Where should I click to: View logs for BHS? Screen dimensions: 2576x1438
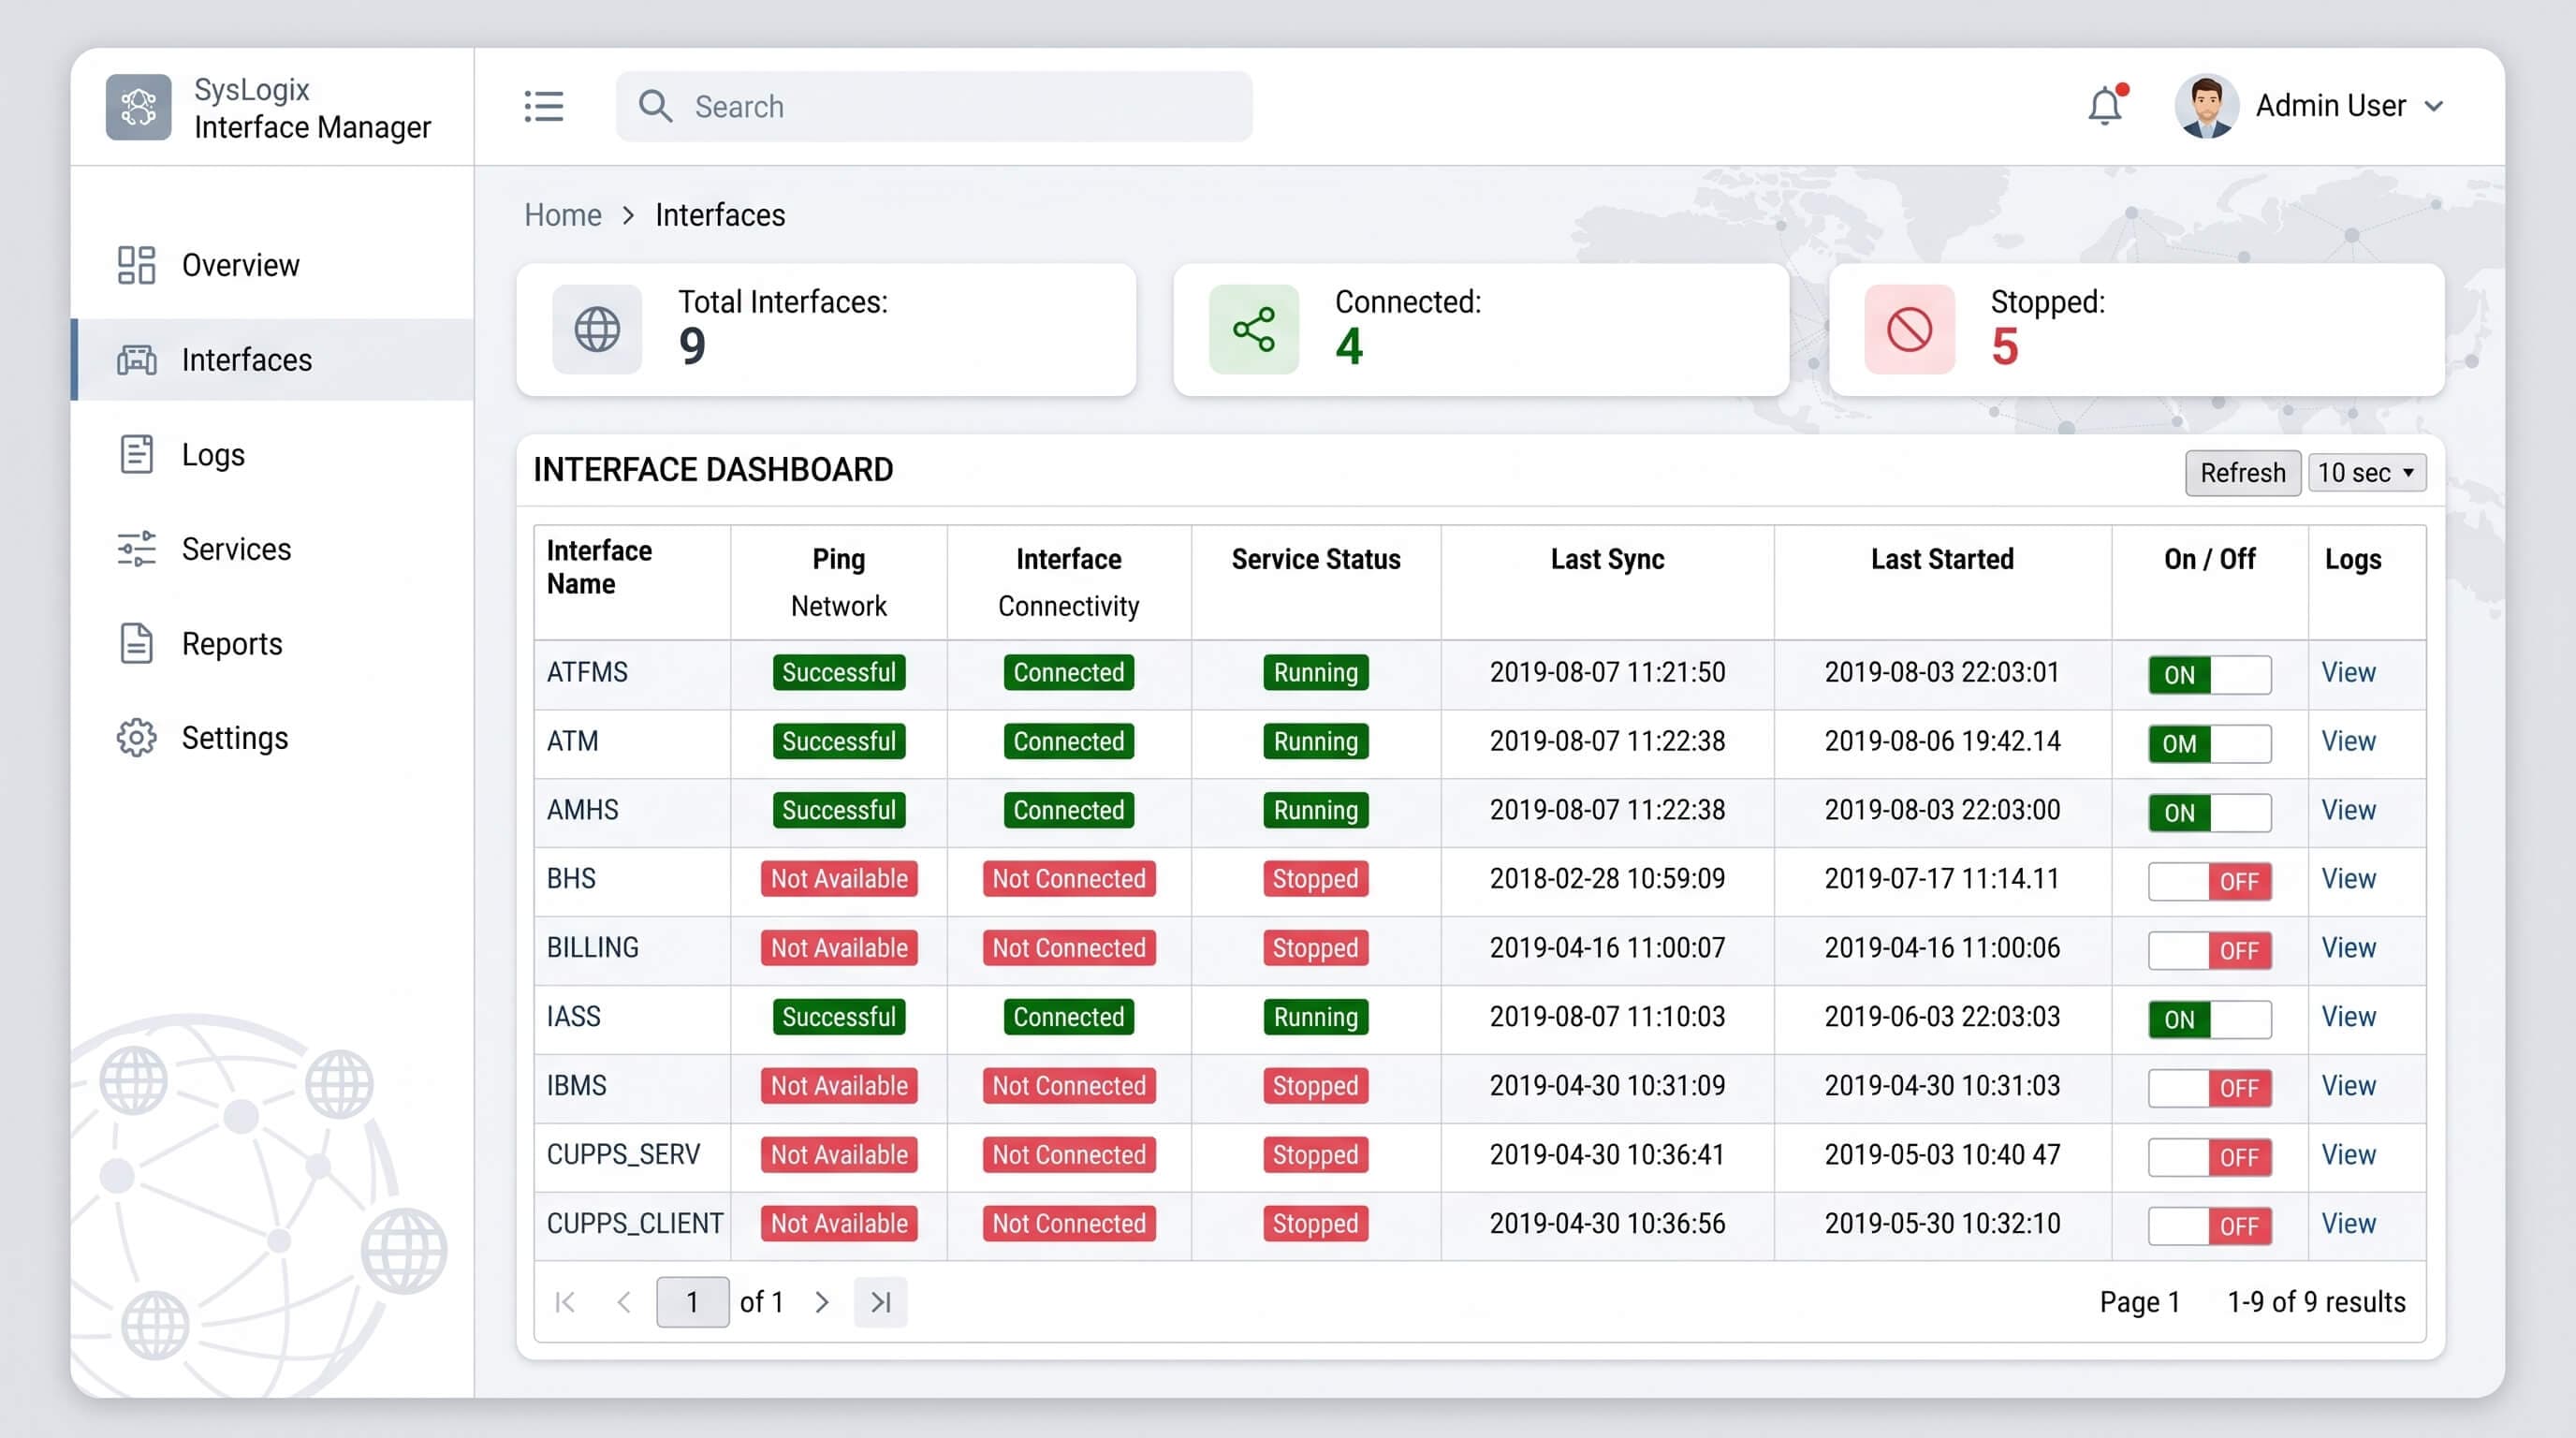2348,879
